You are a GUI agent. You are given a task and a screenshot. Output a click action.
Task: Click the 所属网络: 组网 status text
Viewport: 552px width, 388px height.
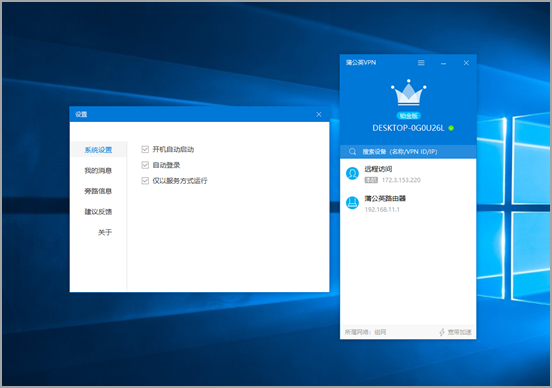[365, 332]
